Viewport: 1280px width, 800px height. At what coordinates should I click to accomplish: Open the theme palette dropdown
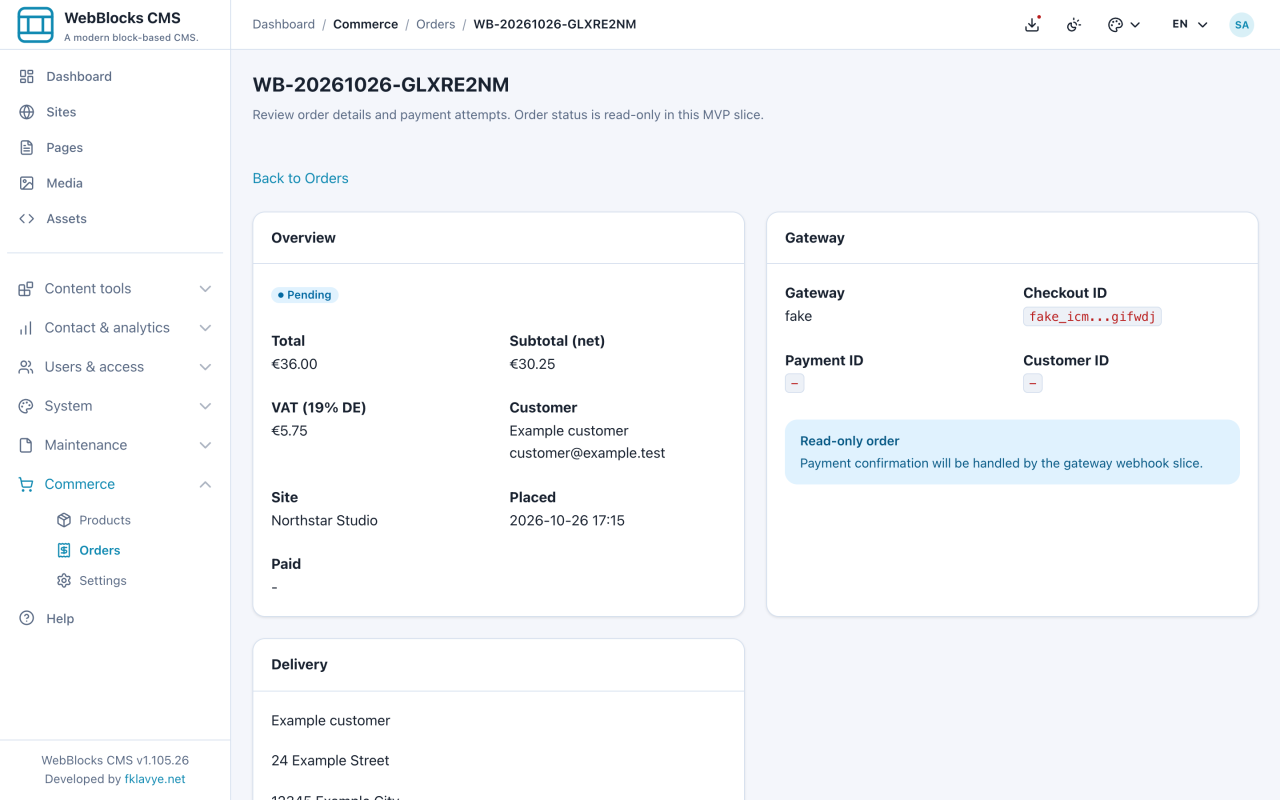(1124, 25)
